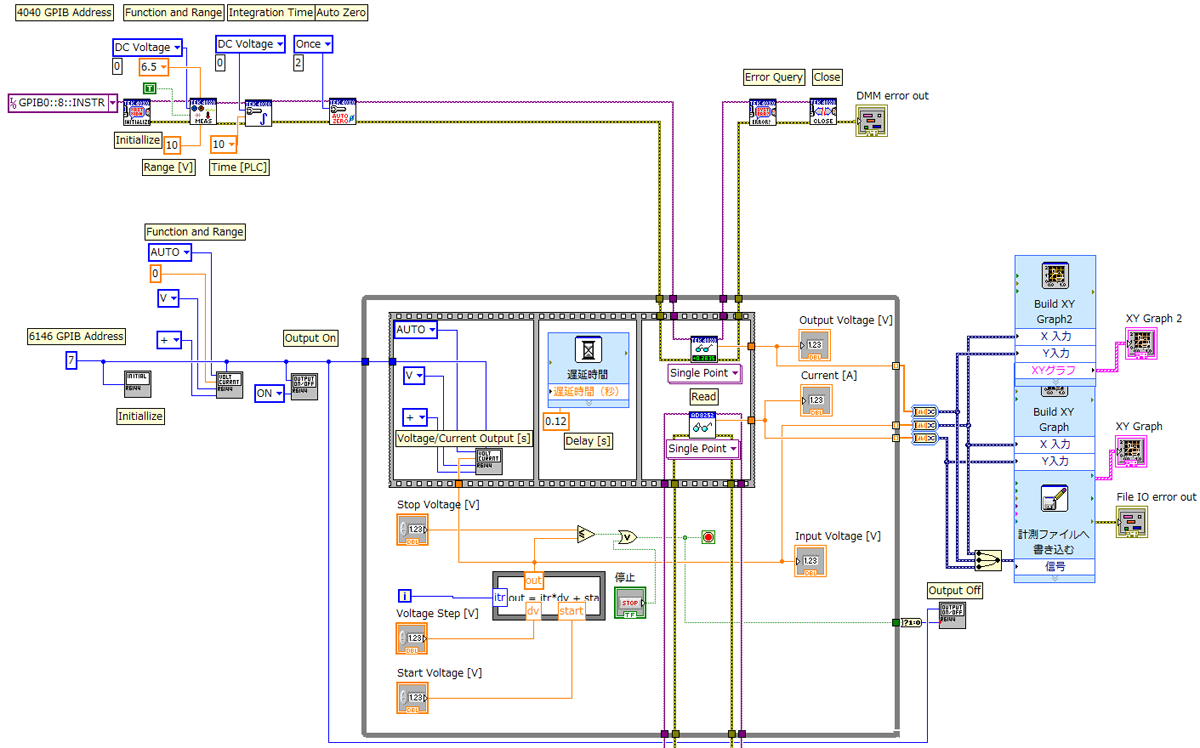Open the Once enum dropdown
The width and height of the screenshot is (1200, 748).
coord(327,44)
